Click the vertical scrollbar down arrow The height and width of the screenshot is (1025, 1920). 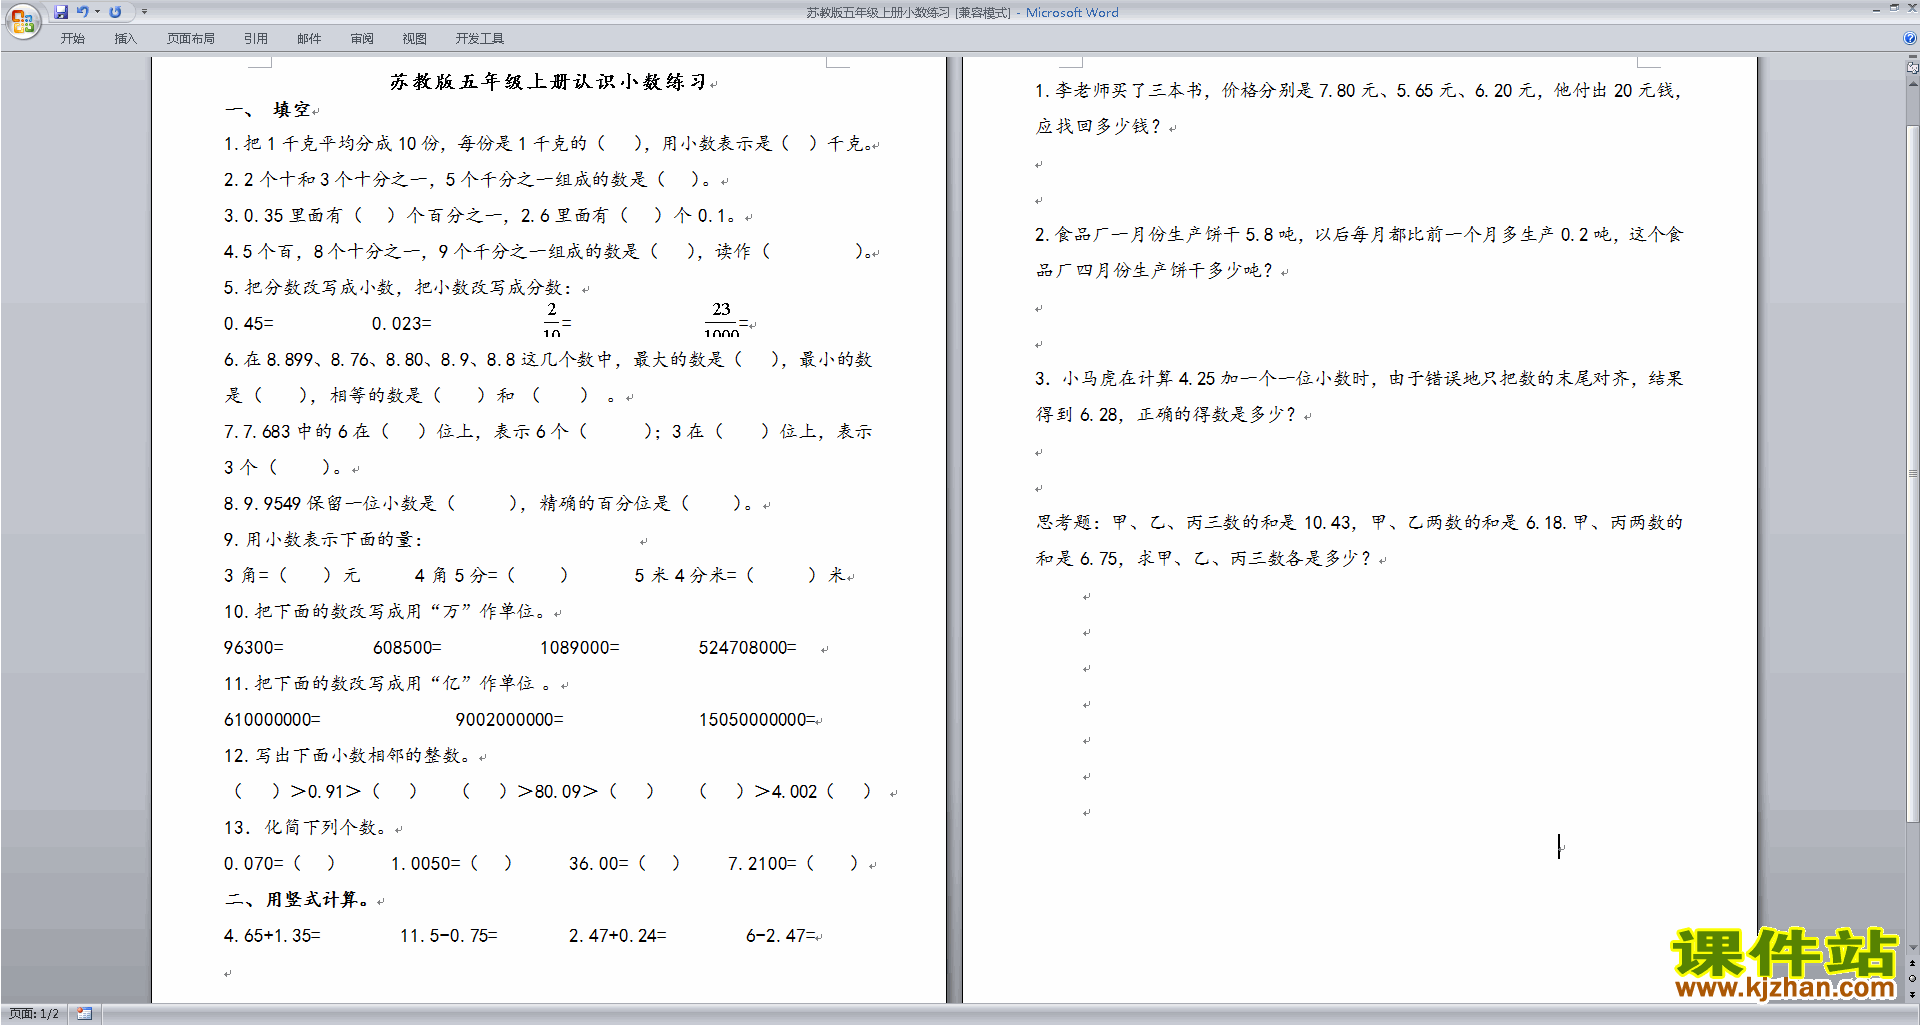[x=1912, y=948]
